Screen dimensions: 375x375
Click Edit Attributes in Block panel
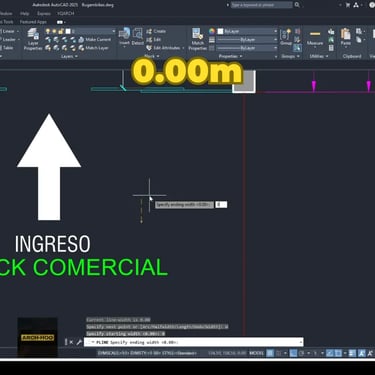point(163,48)
